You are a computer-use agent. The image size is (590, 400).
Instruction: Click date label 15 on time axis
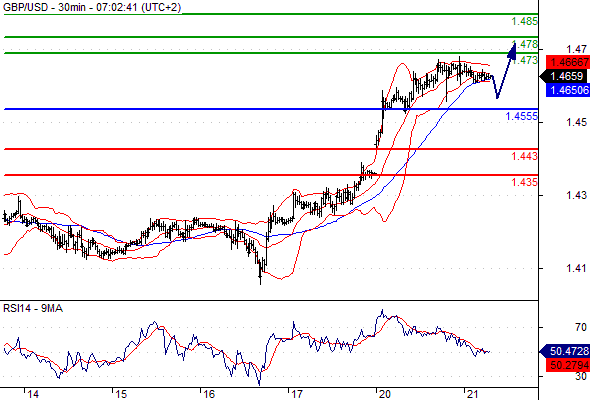[x=121, y=394]
